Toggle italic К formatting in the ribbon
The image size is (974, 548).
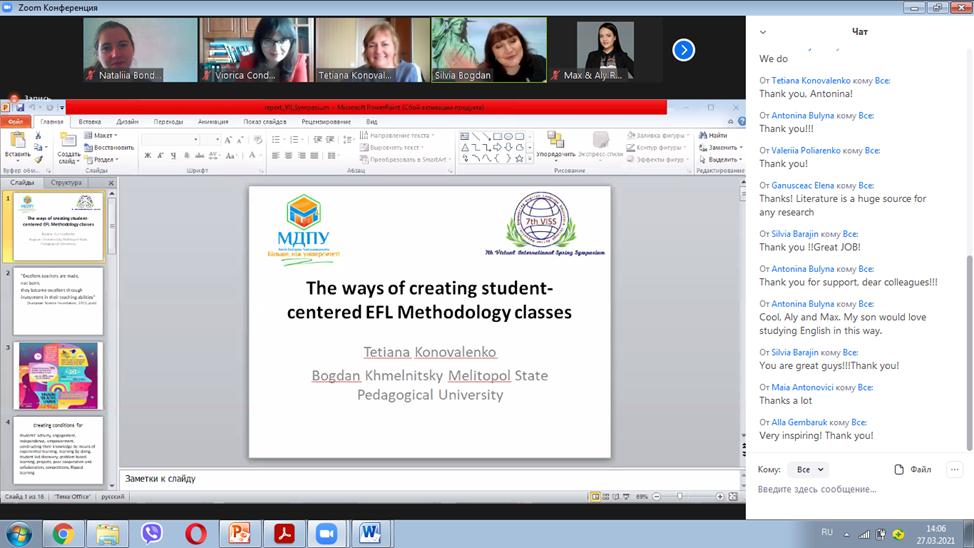point(160,156)
